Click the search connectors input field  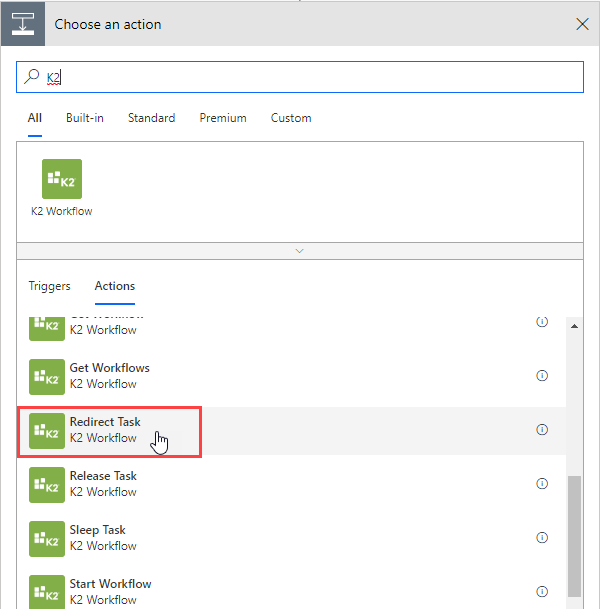tap(310, 76)
